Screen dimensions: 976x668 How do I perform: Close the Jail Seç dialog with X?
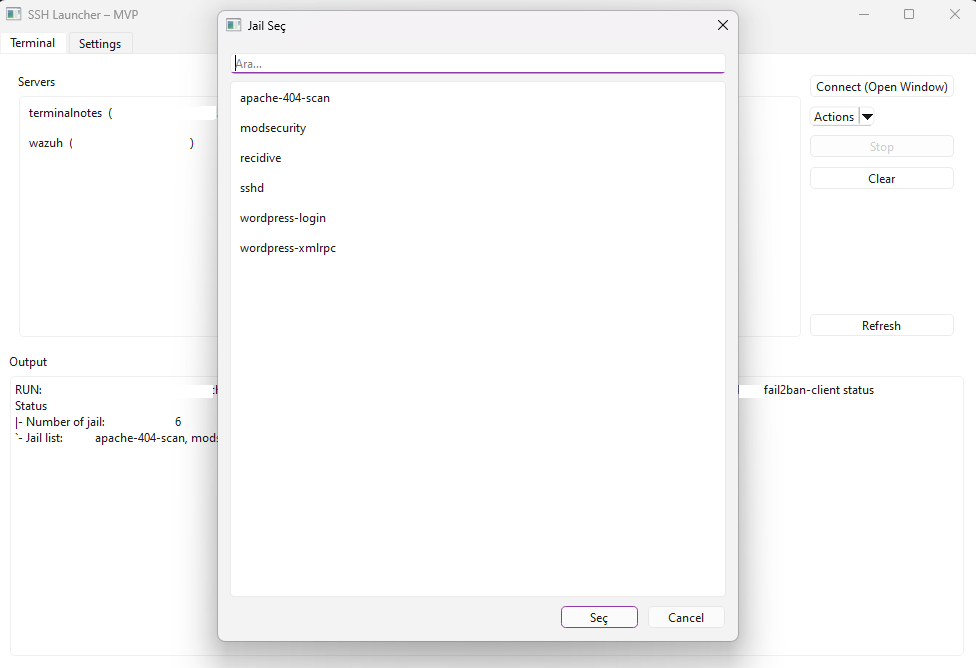[723, 25]
